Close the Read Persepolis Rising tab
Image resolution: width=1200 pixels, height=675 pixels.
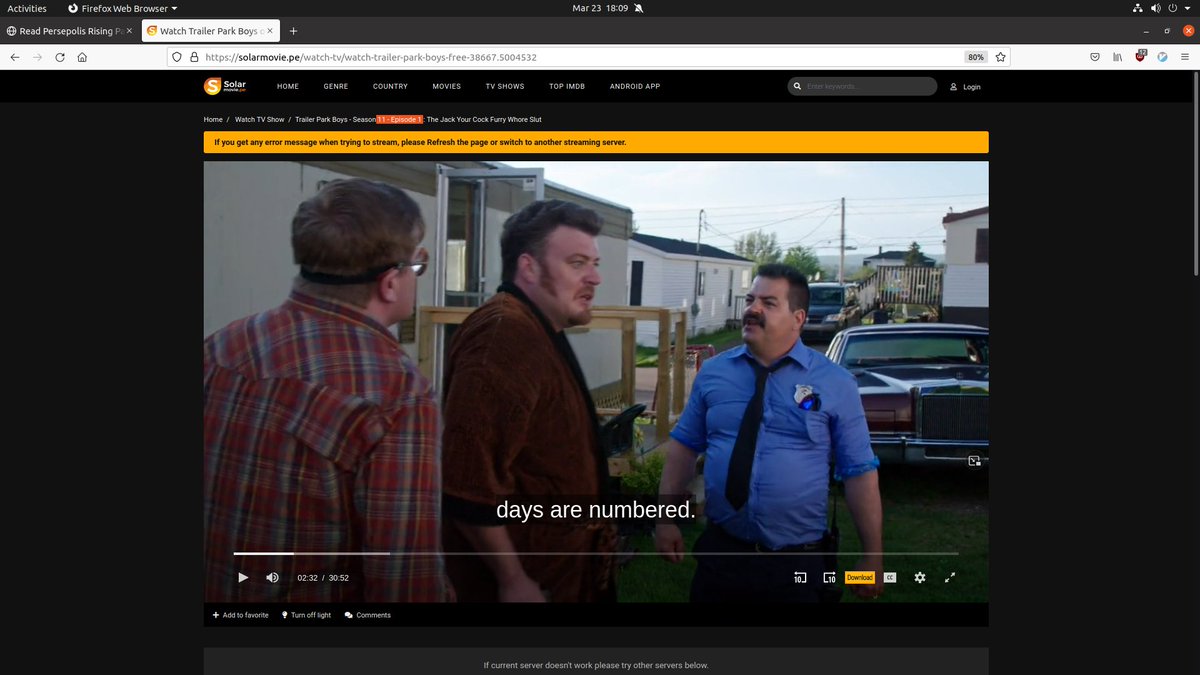click(x=129, y=31)
